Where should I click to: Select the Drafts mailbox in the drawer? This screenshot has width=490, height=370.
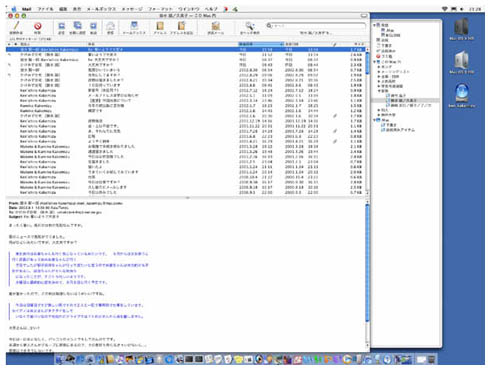click(385, 46)
